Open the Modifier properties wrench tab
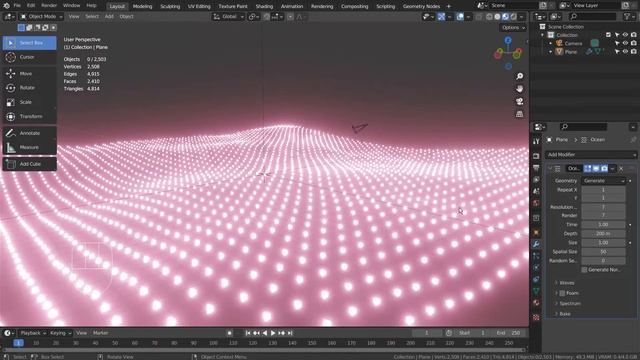Screen dimensions: 640x360 536,244
